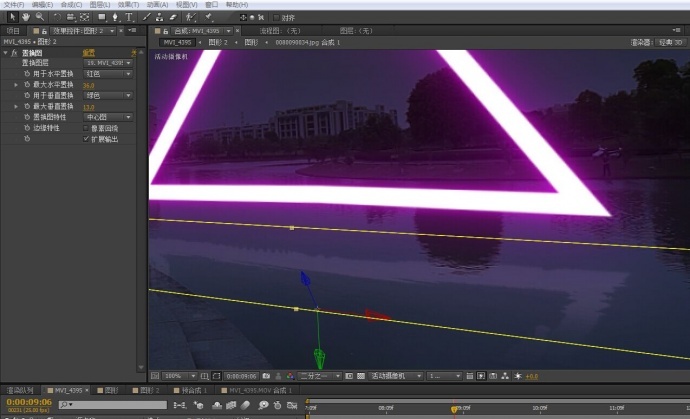Open the 置换图特性 中心图 dropdown
This screenshot has width=690, height=419.
108,117
